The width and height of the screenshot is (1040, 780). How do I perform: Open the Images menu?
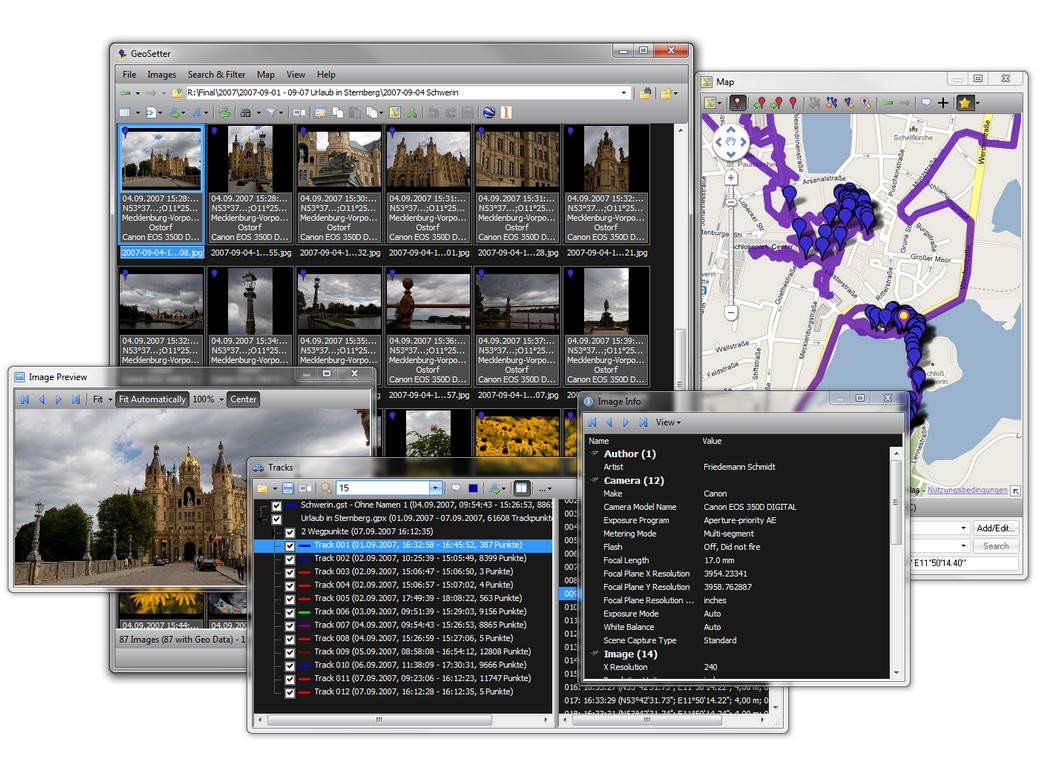coord(162,74)
